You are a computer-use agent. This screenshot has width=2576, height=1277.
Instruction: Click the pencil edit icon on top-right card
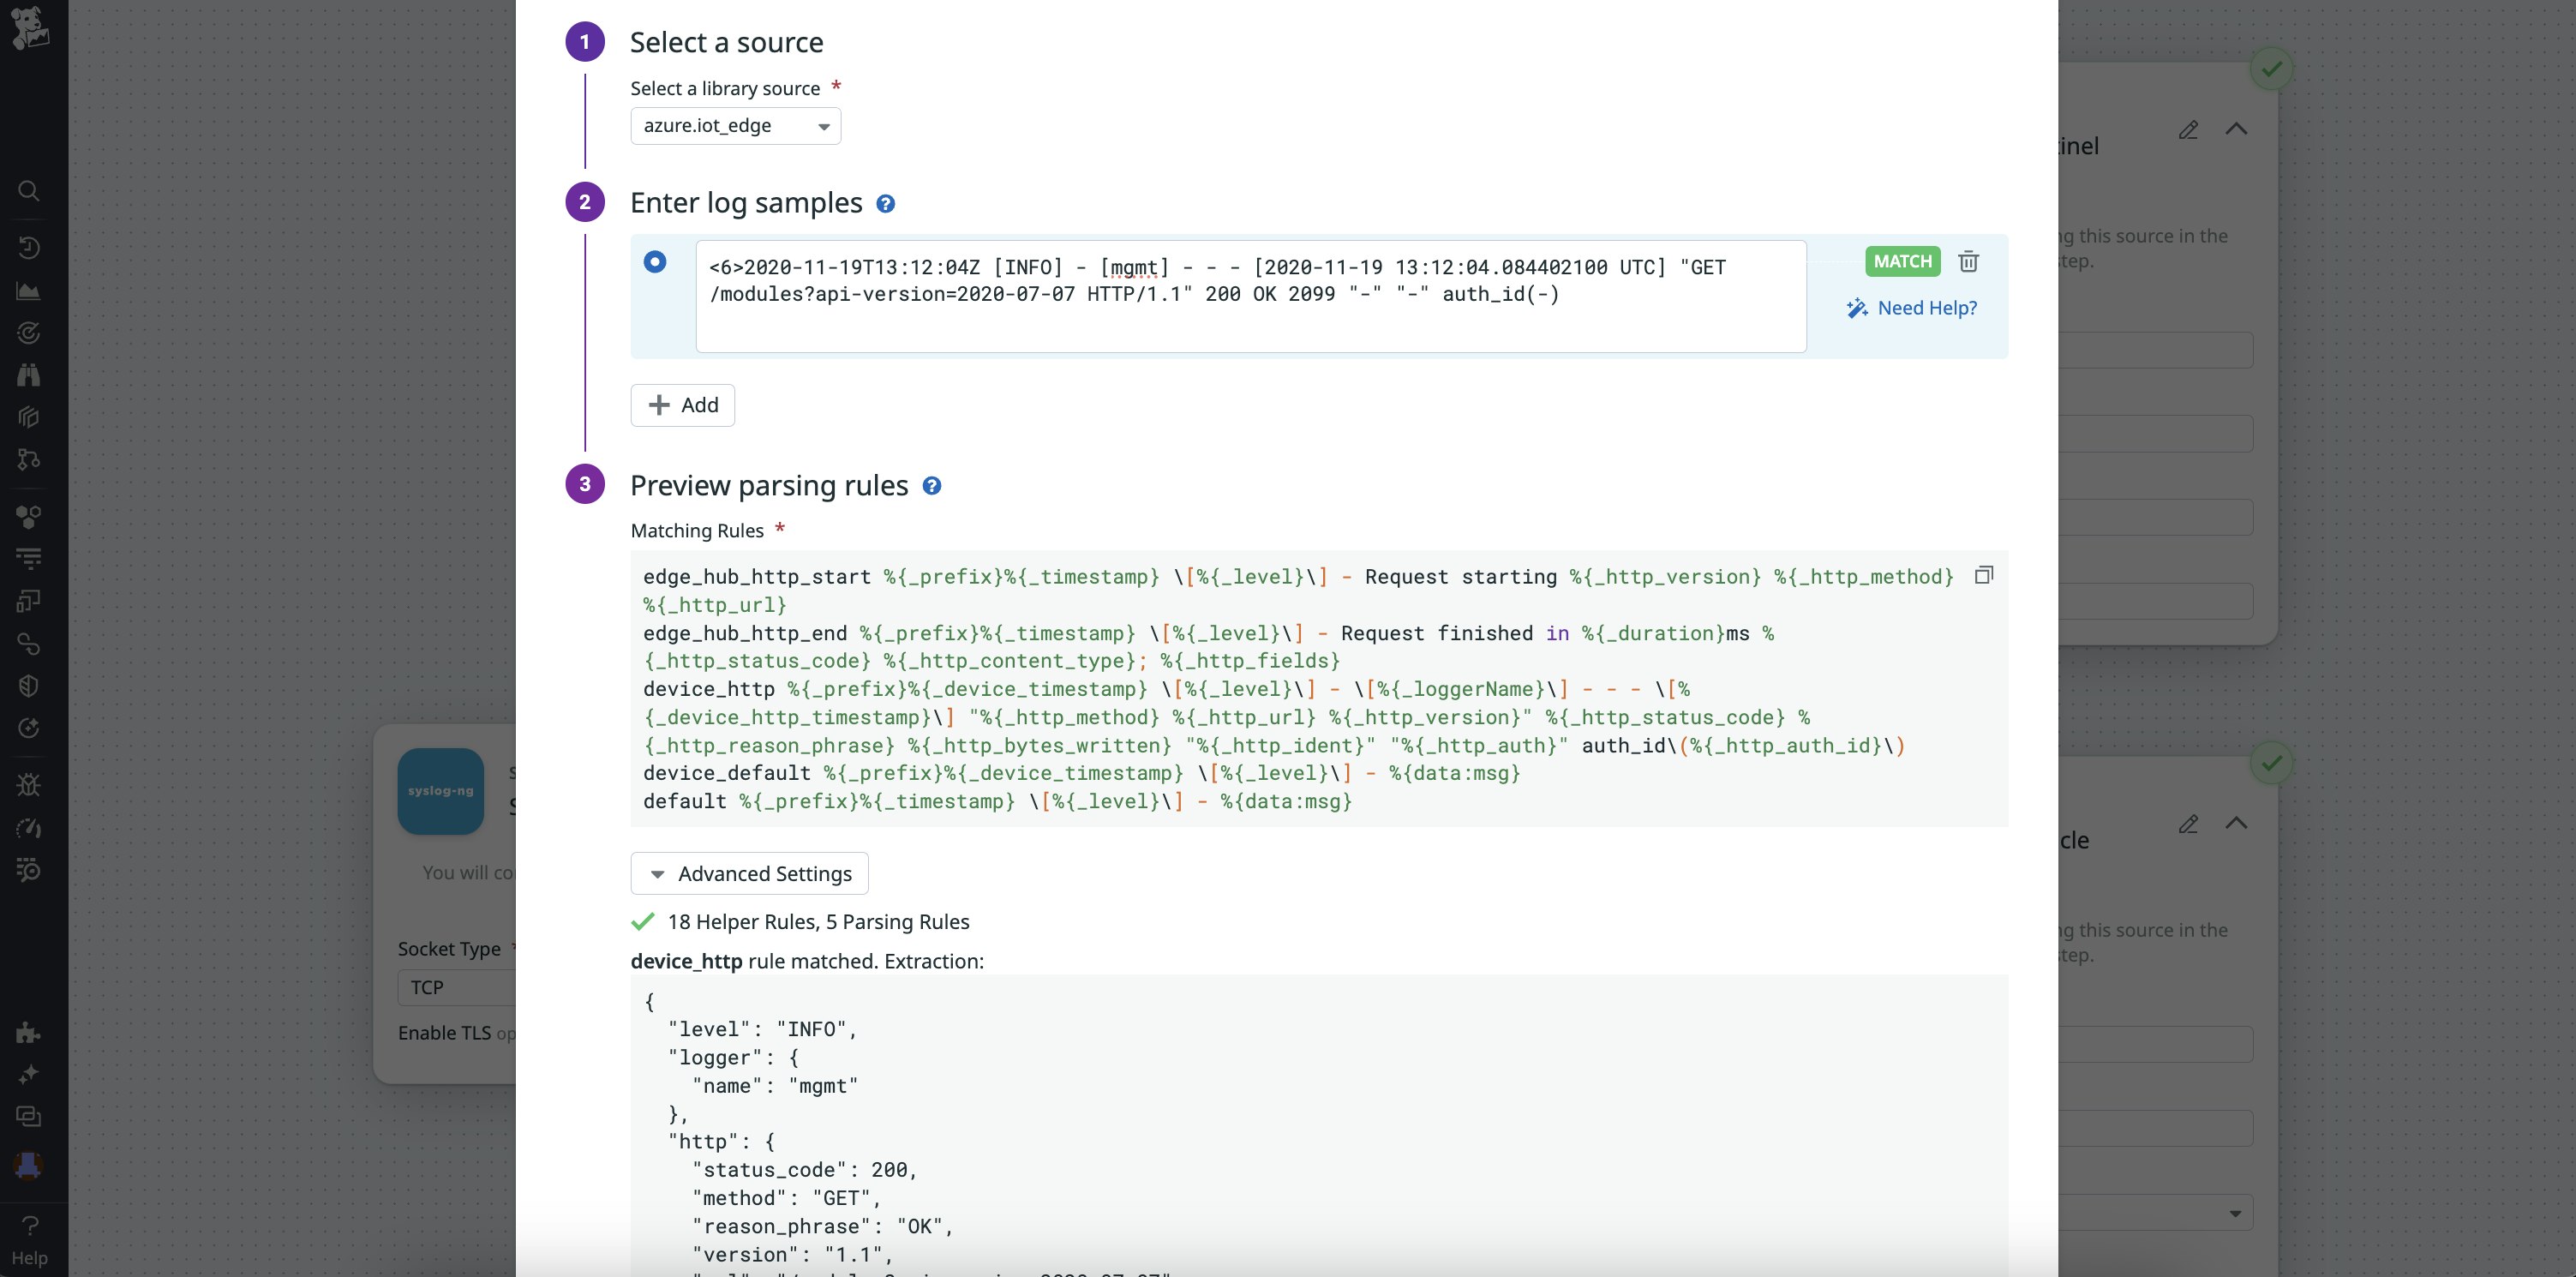pyautogui.click(x=2188, y=130)
